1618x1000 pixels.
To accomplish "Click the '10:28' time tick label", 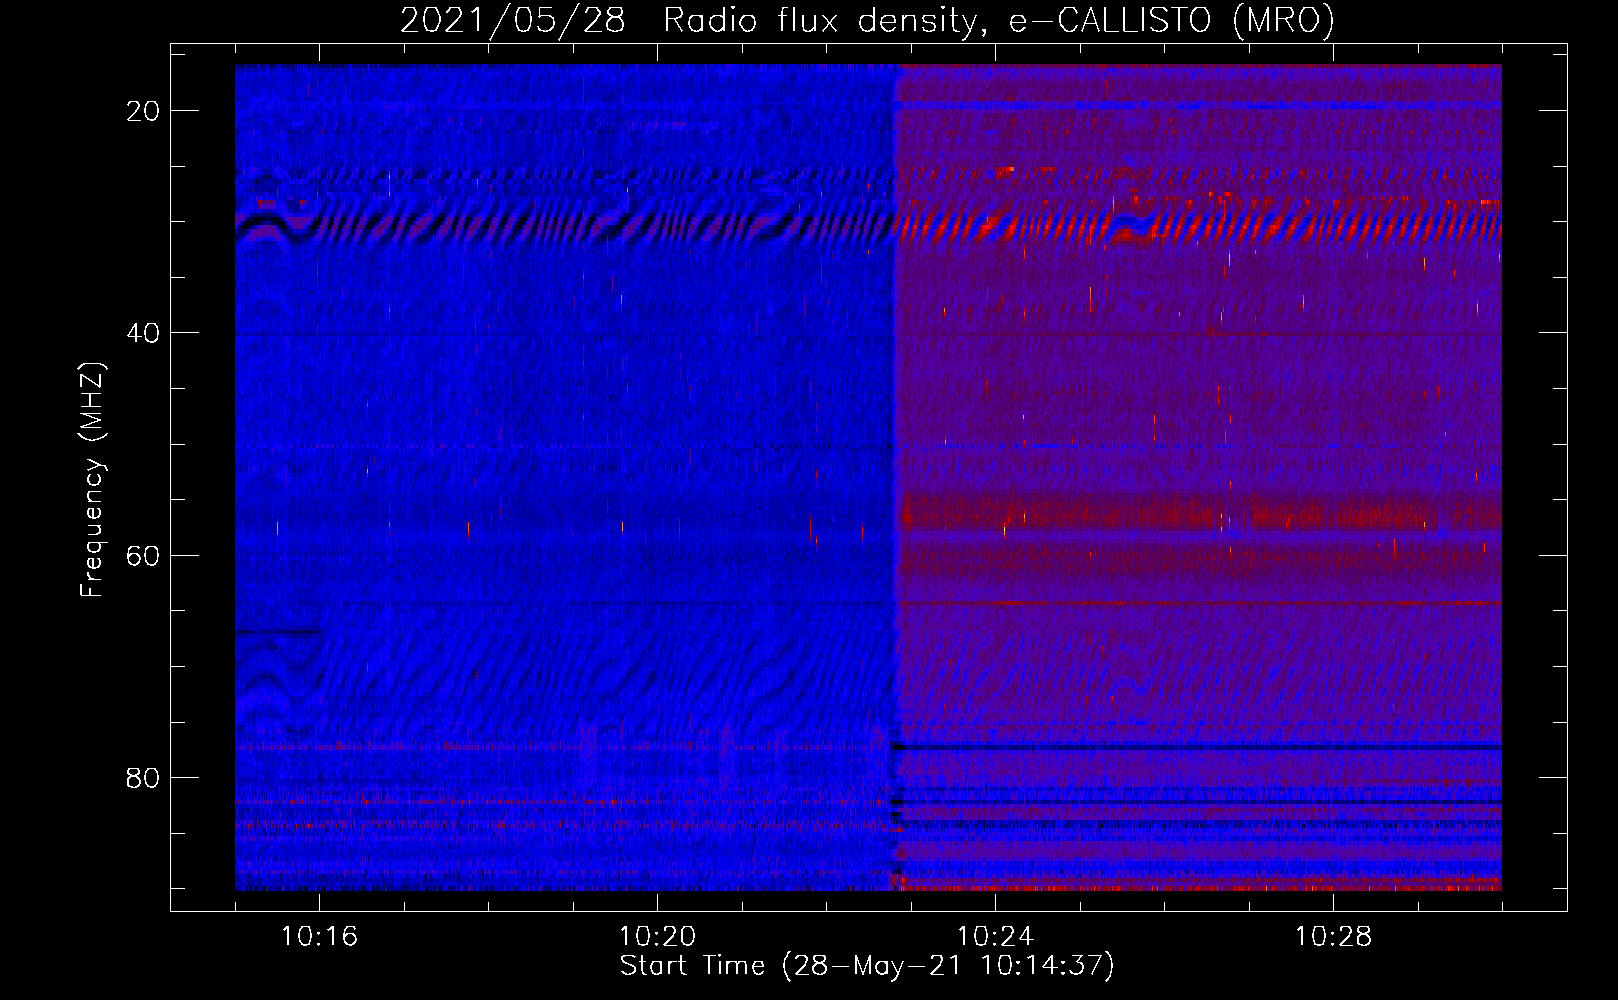I will tap(1333, 936).
